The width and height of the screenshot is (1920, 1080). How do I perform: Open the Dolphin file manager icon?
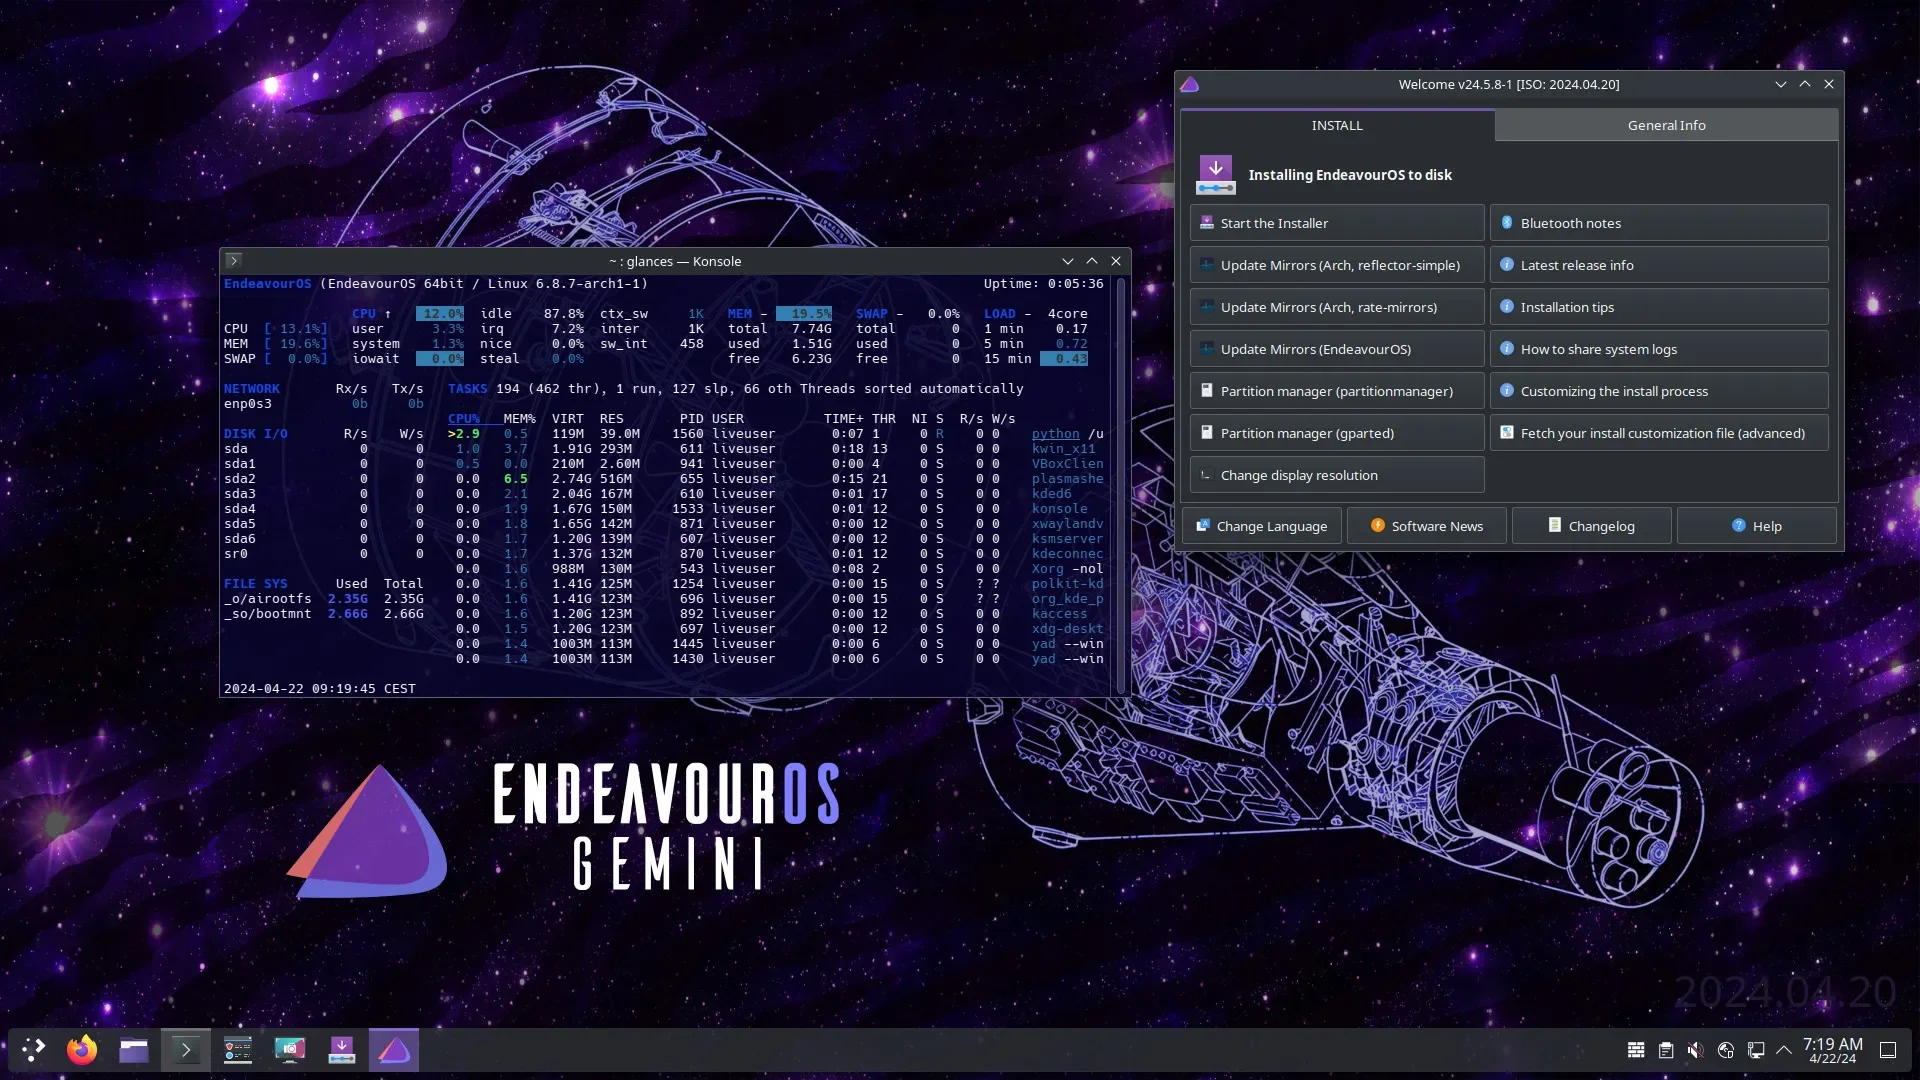point(134,1050)
